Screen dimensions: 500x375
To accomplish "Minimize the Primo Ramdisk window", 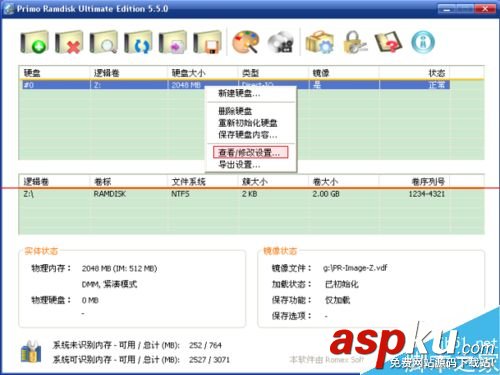I will click(x=447, y=9).
